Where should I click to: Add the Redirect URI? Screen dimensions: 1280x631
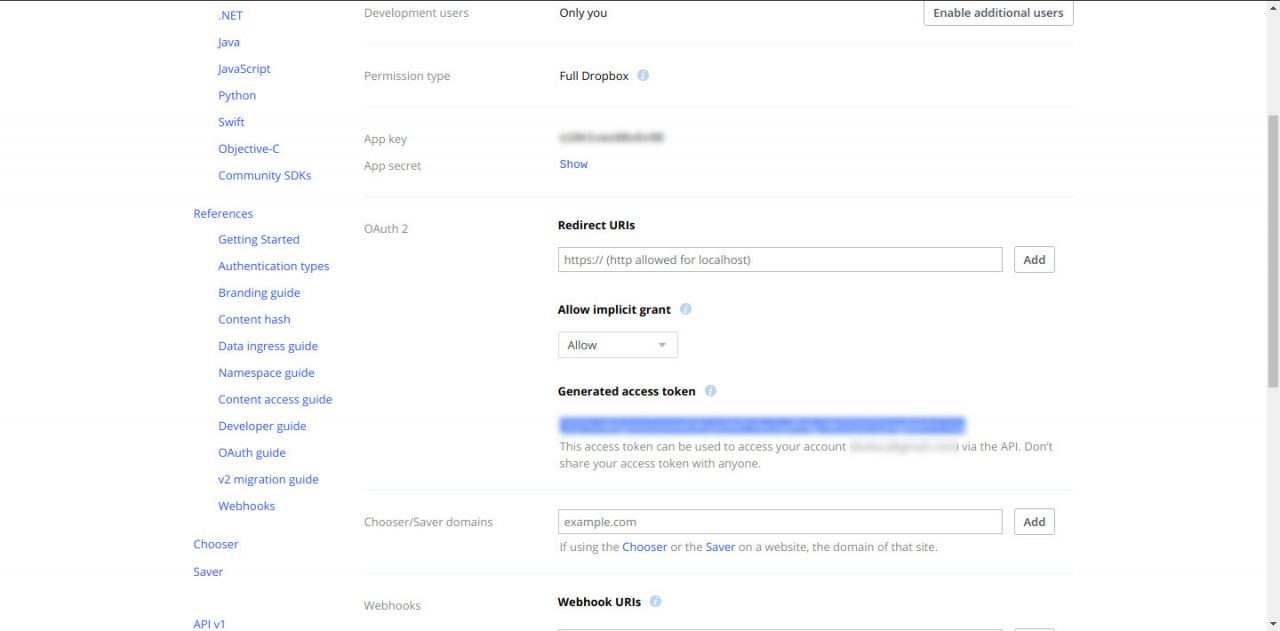(1034, 260)
